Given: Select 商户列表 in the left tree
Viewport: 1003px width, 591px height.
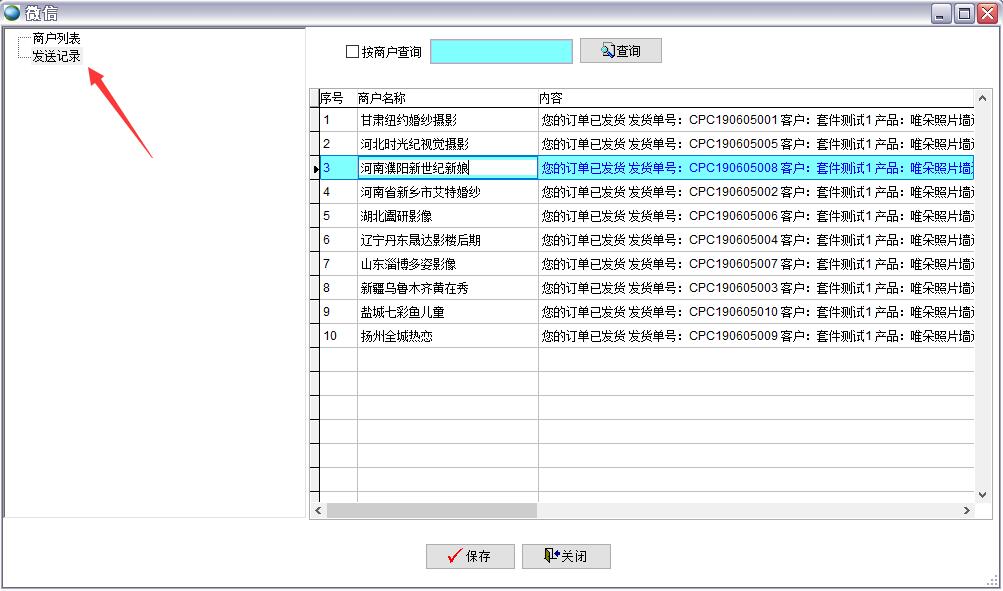Looking at the screenshot, I should click(x=56, y=38).
